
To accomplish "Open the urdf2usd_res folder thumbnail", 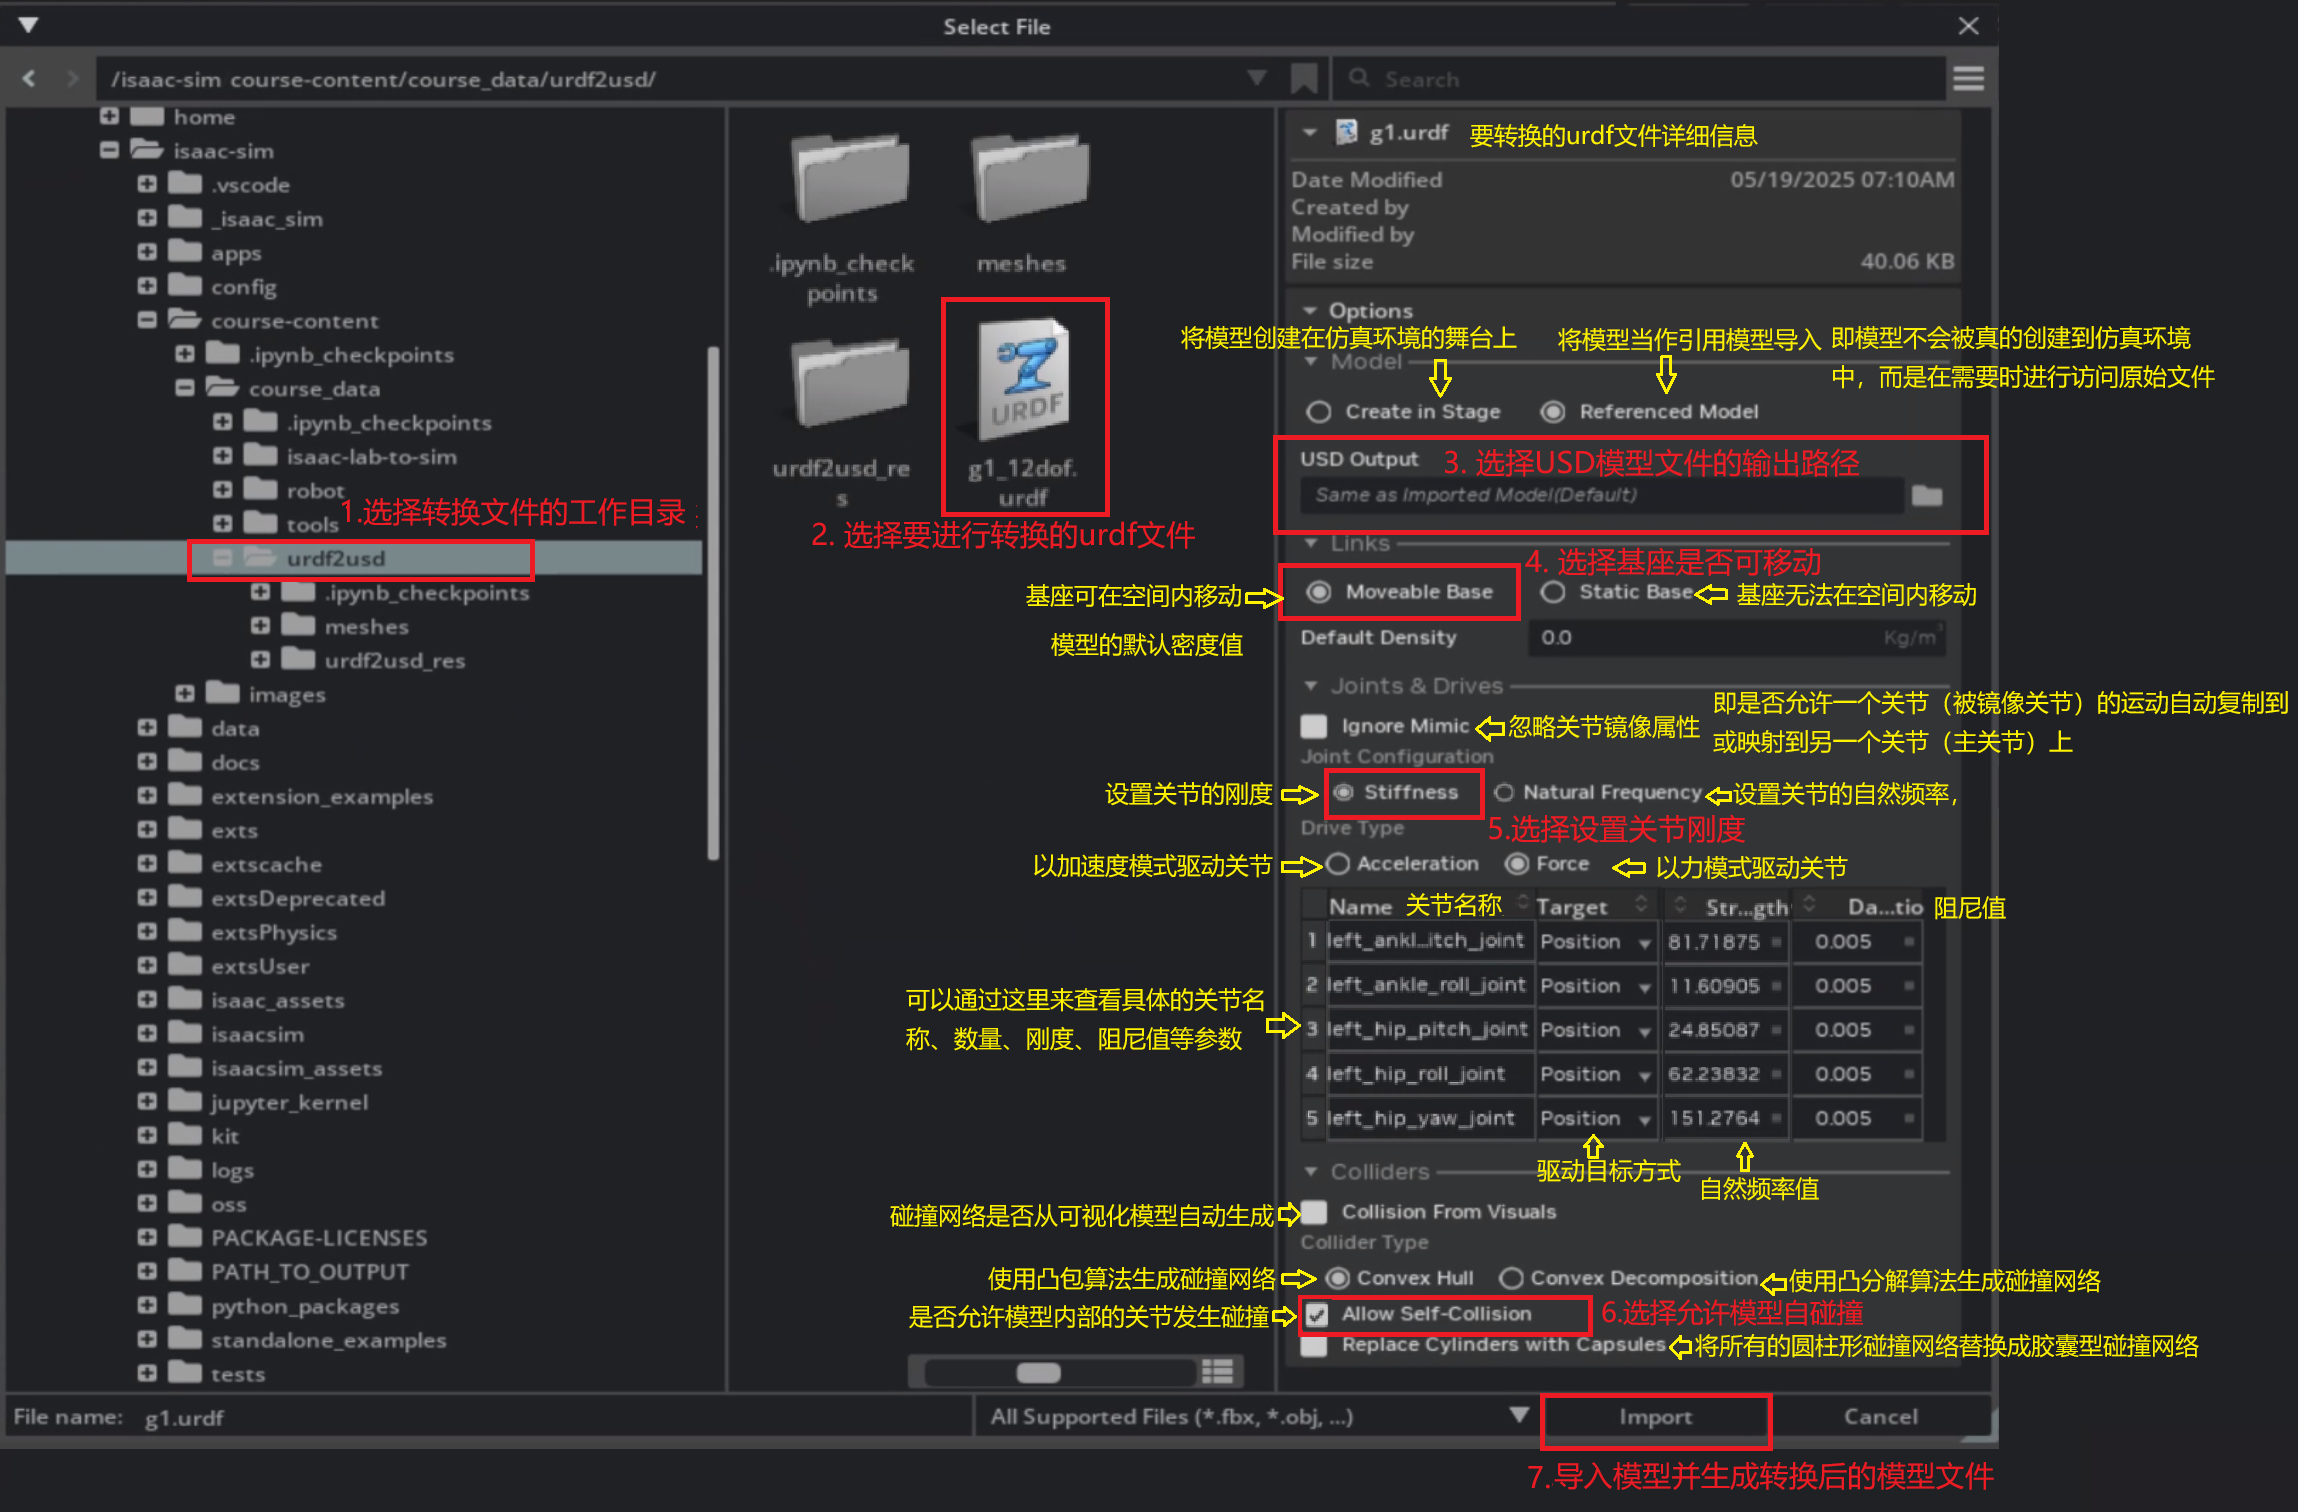I will point(850,383).
